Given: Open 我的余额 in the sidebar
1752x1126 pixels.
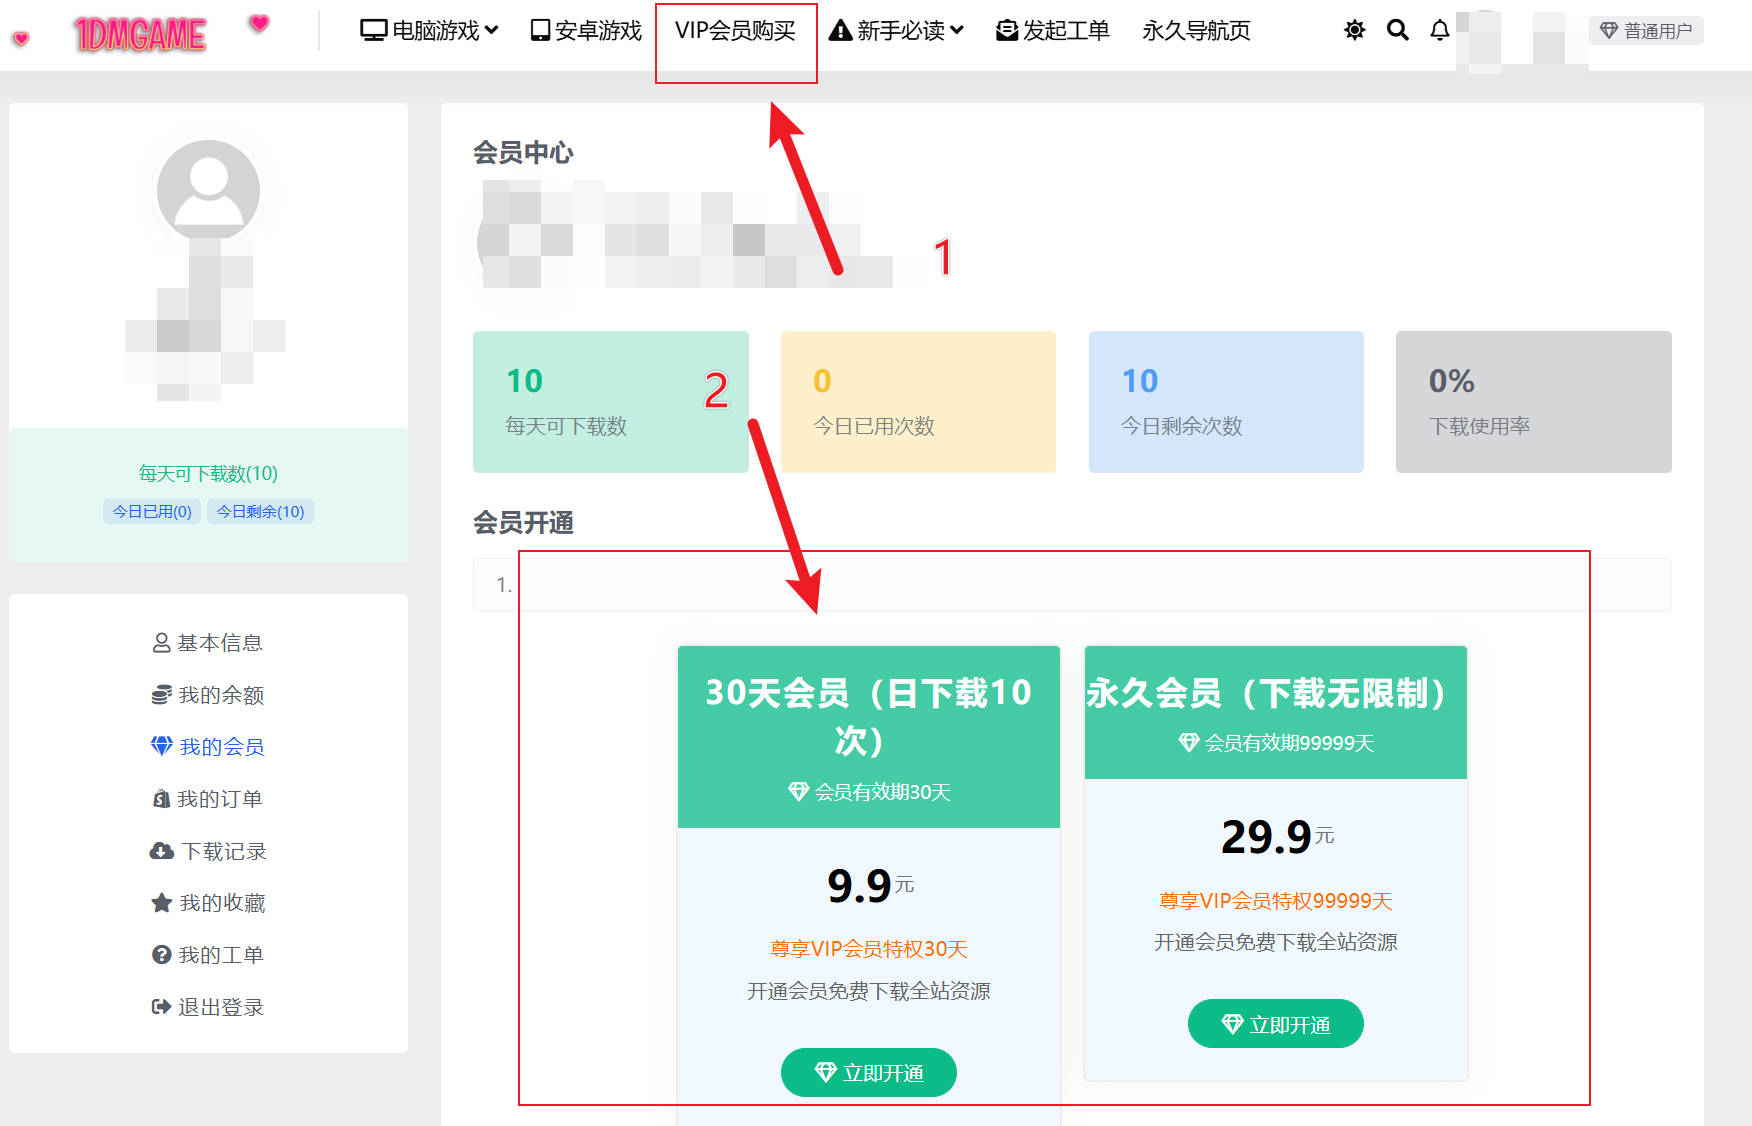Looking at the screenshot, I should coord(208,695).
